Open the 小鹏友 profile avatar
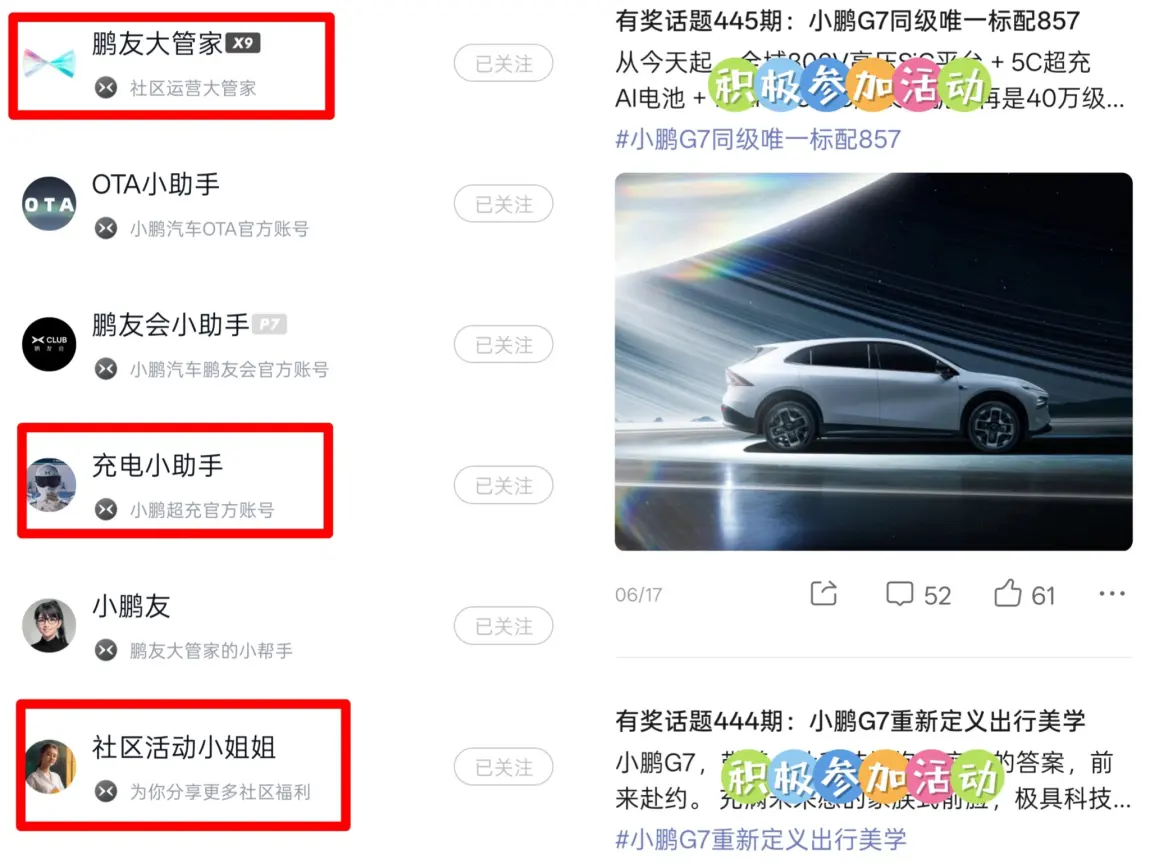Screen dimensions: 1150x863 (49, 625)
